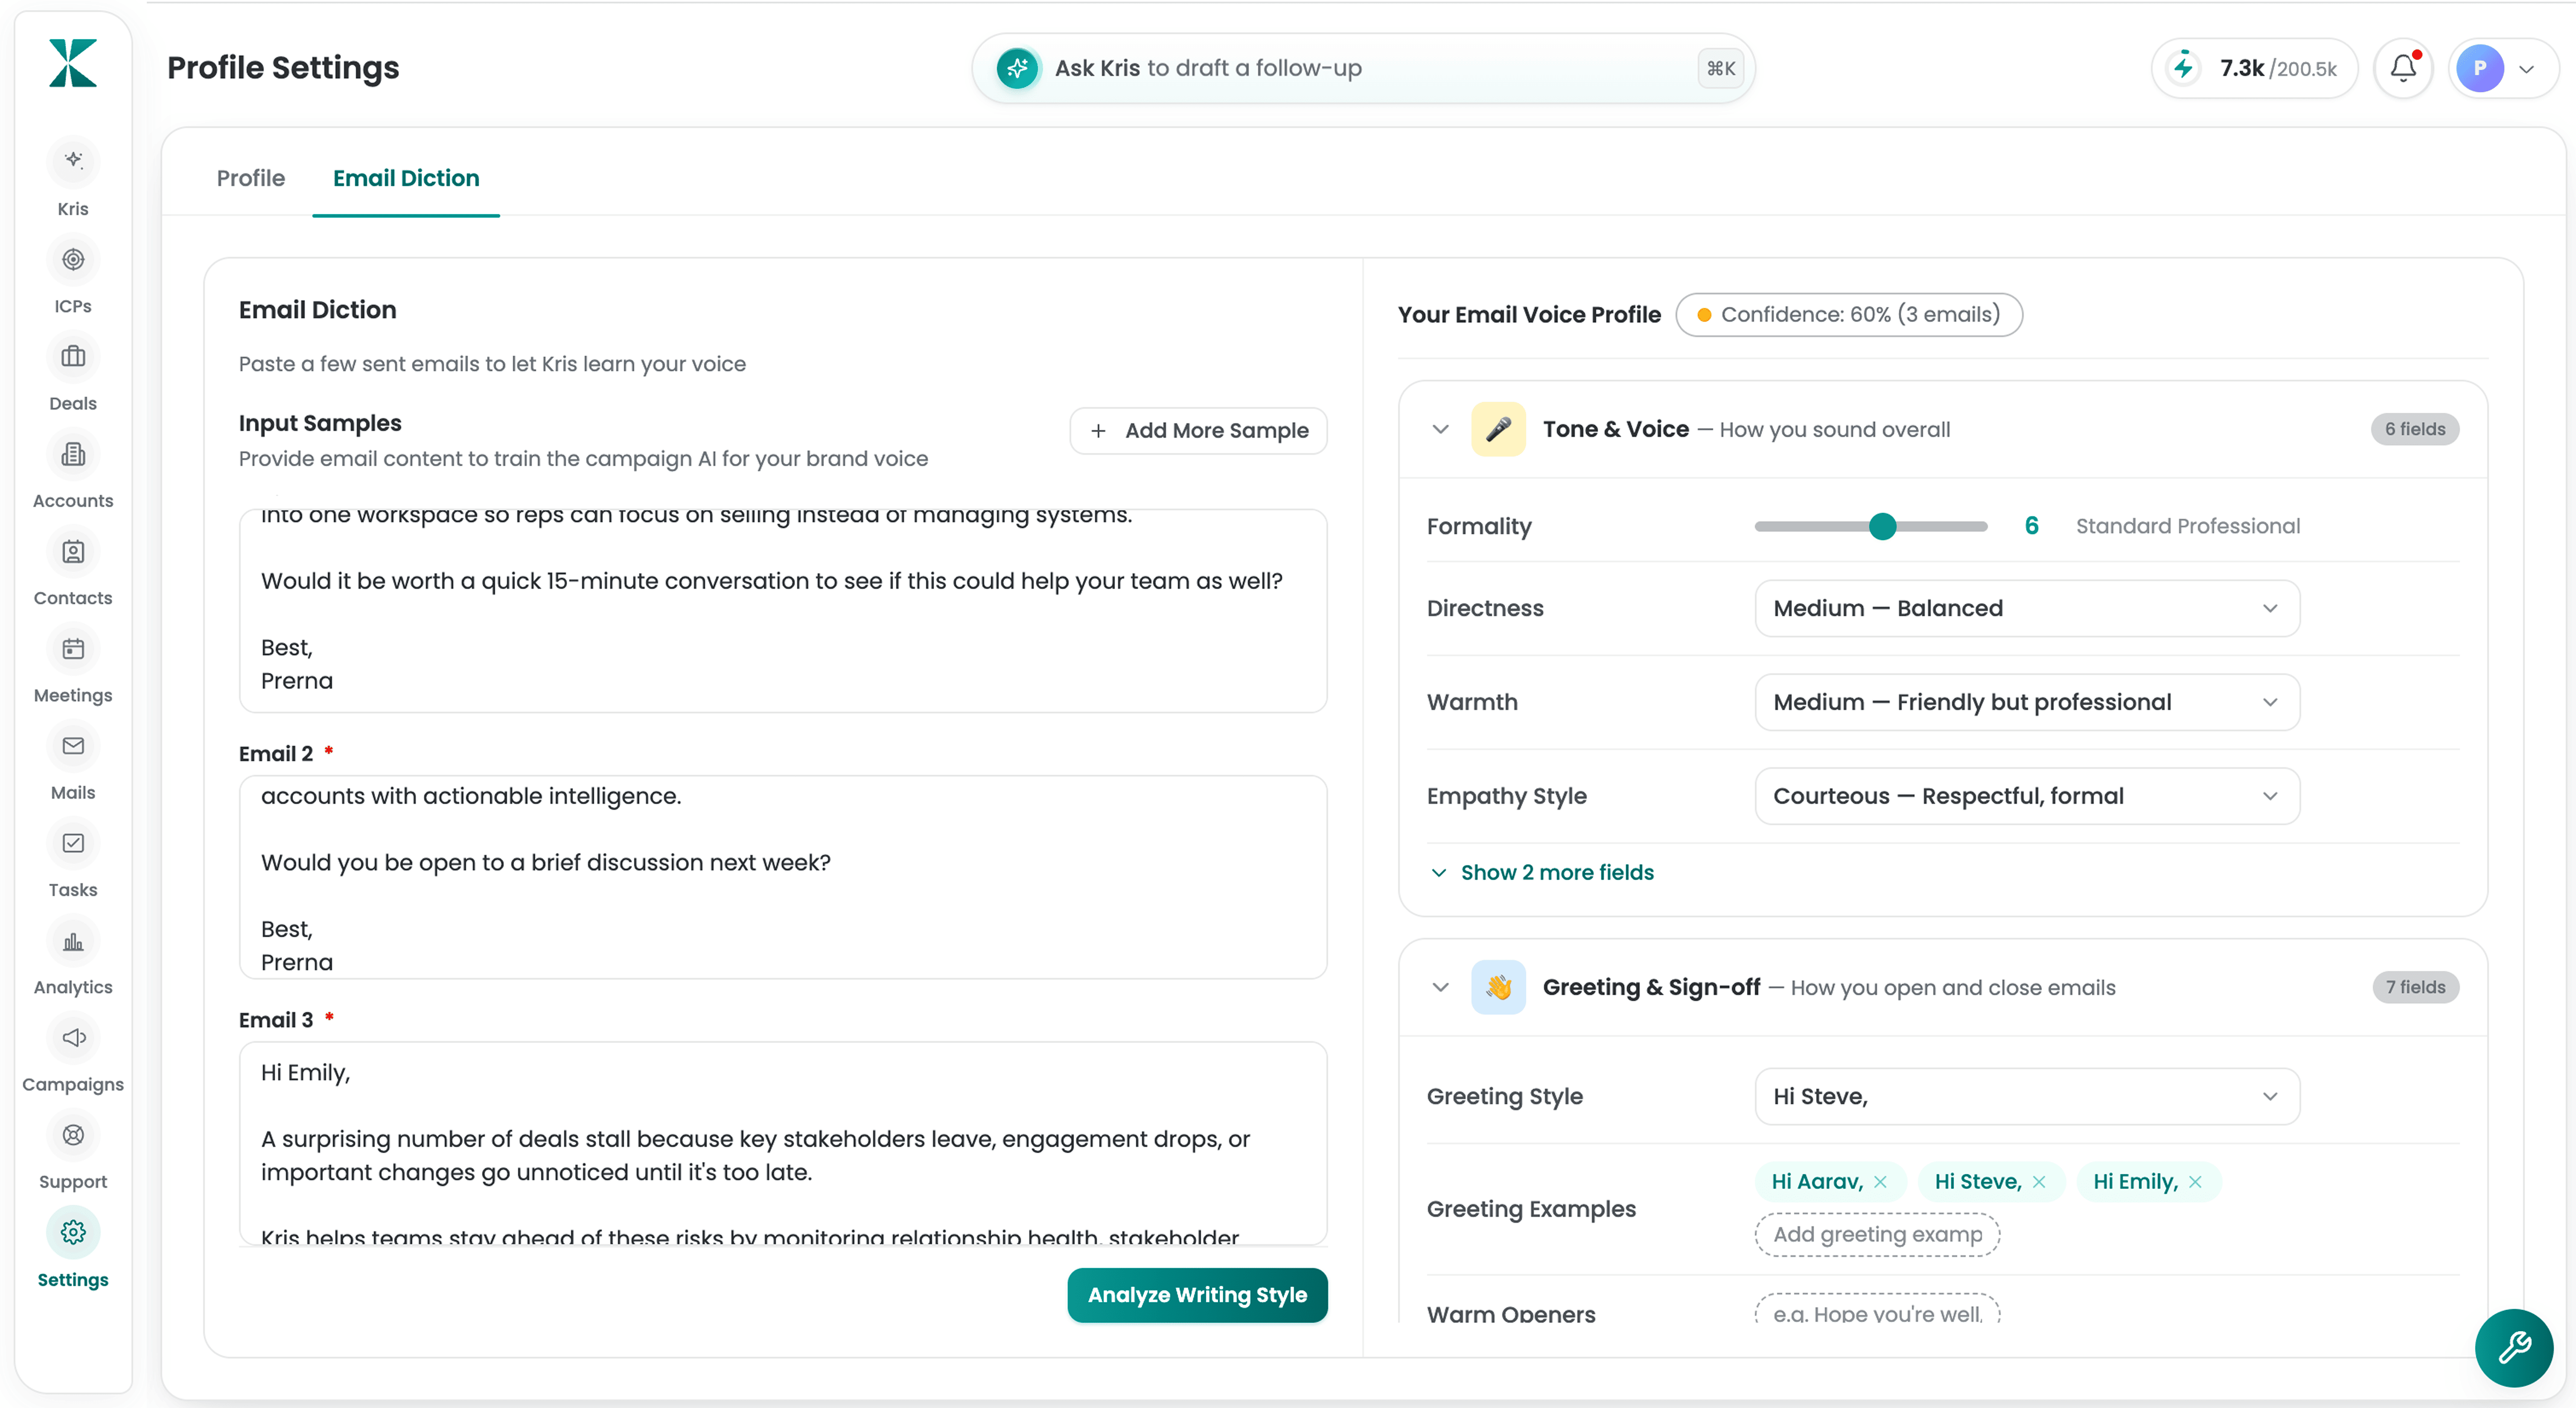Click the Formality slider handle
The image size is (2576, 1408).
click(x=1882, y=526)
